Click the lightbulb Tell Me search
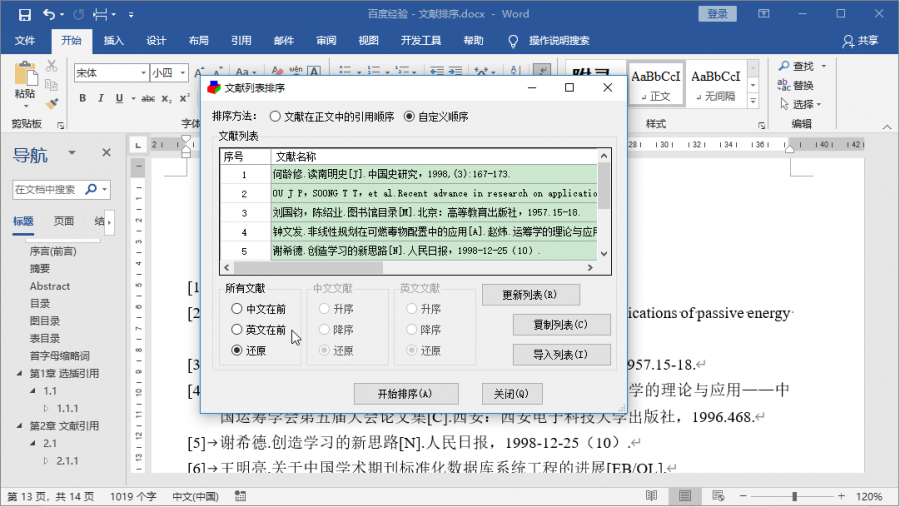900x507 pixels. click(513, 41)
